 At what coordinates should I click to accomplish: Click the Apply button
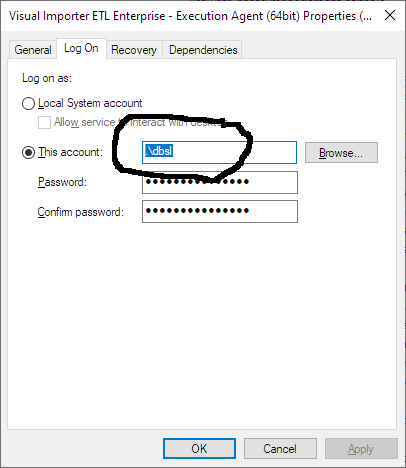[x=361, y=449]
